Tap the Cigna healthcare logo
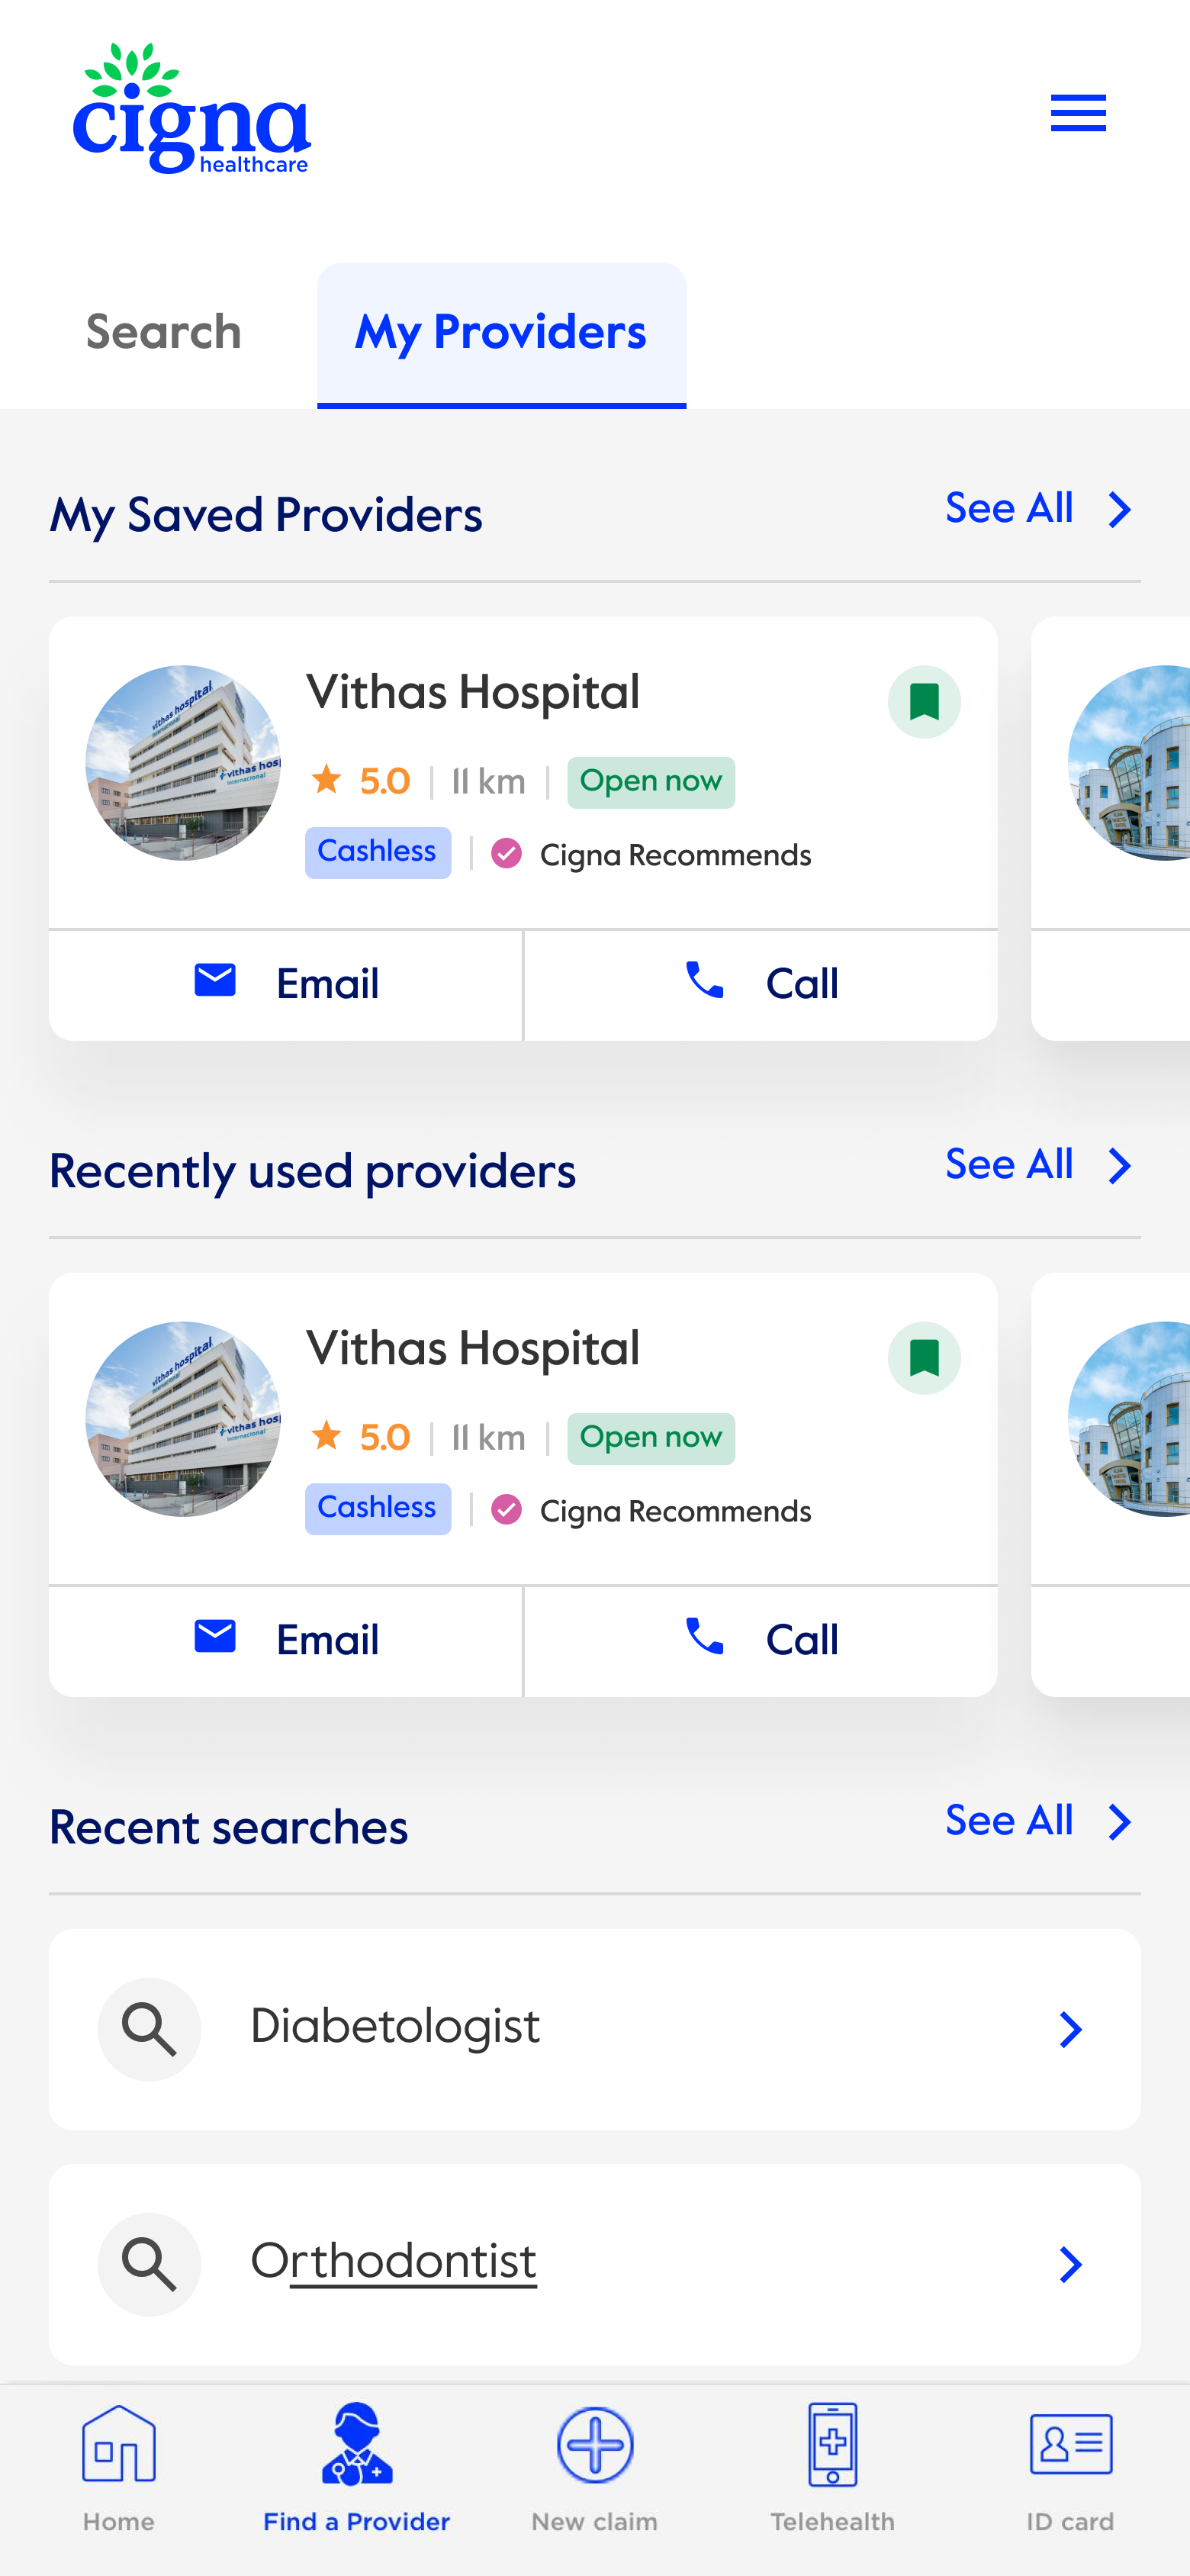 [191, 109]
